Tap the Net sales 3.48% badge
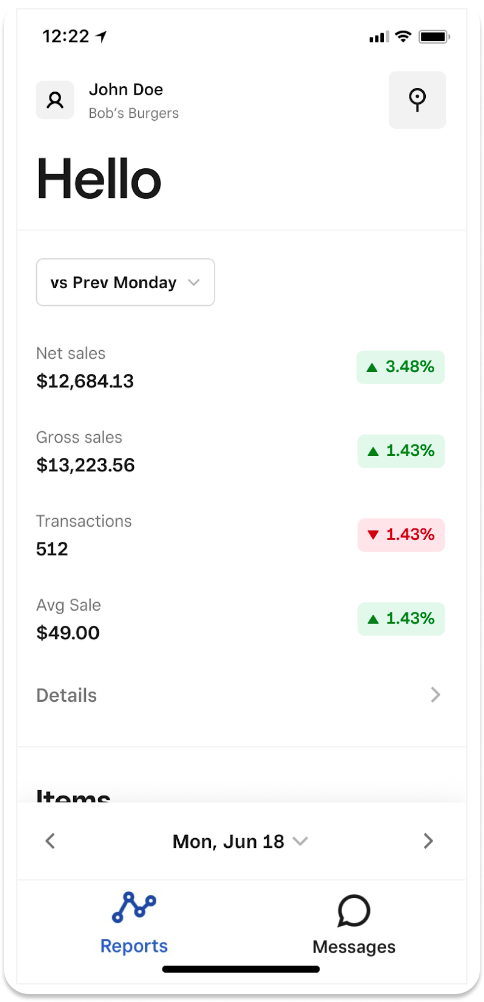Image resolution: width=484 pixels, height=1002 pixels. click(x=401, y=367)
